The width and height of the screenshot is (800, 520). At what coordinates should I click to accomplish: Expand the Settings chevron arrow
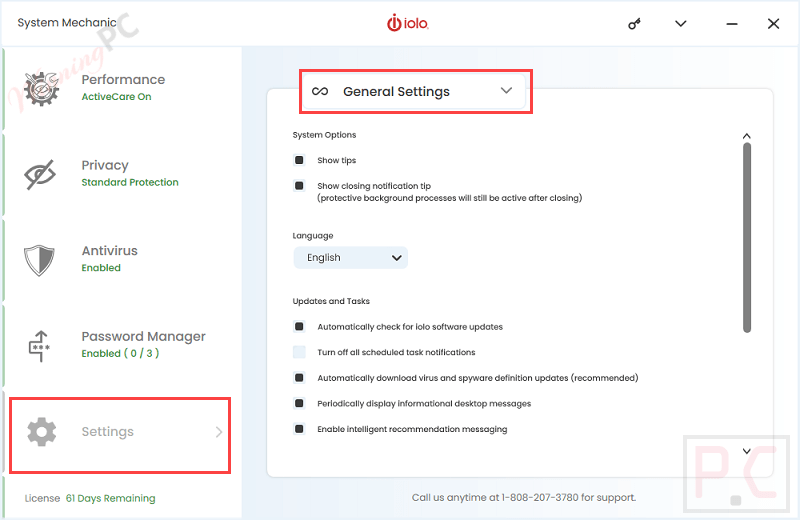(219, 432)
